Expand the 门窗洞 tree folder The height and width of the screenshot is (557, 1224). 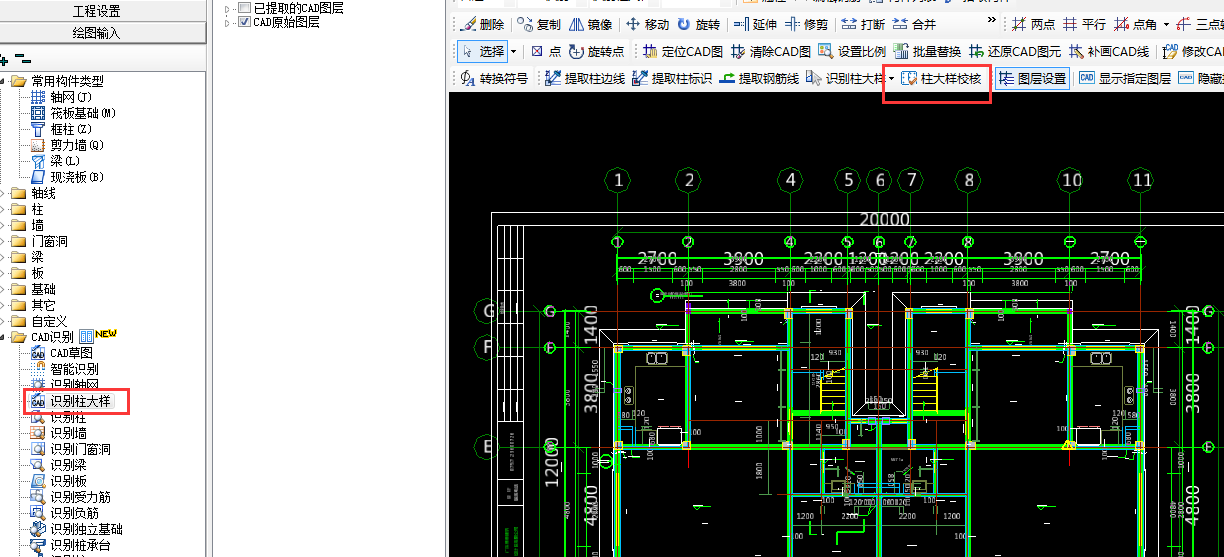click(x=4, y=241)
